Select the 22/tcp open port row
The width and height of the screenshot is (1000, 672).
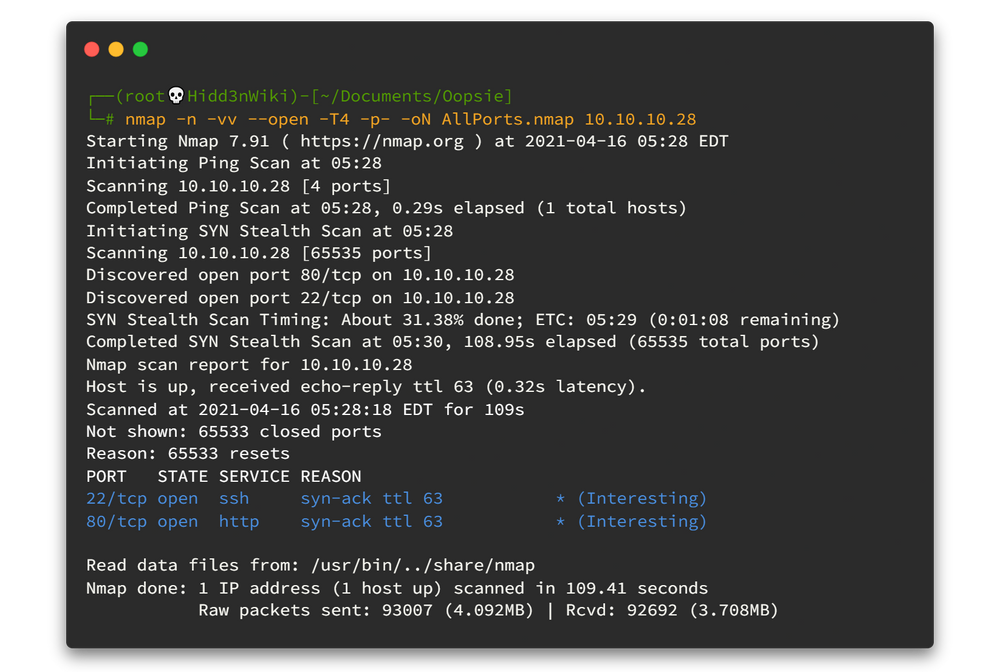click(x=264, y=498)
